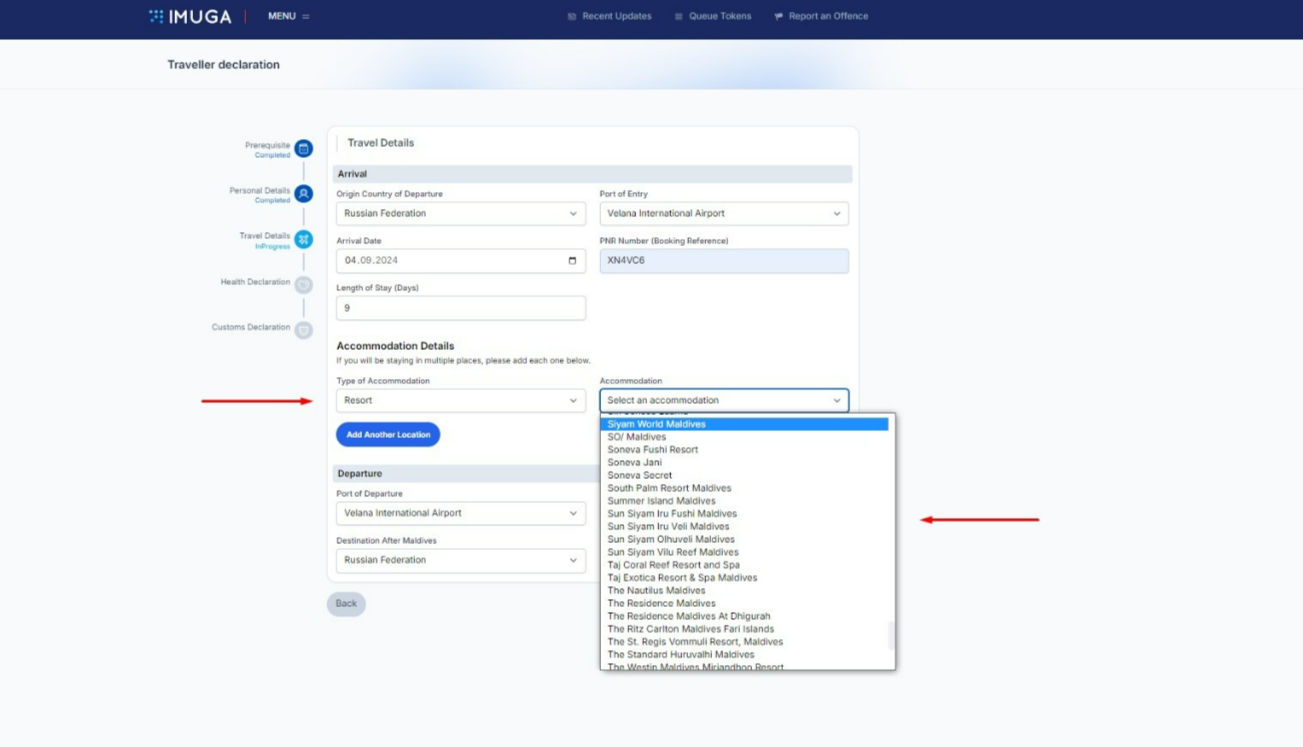
Task: Click the Prerequisite step icon
Action: point(304,149)
